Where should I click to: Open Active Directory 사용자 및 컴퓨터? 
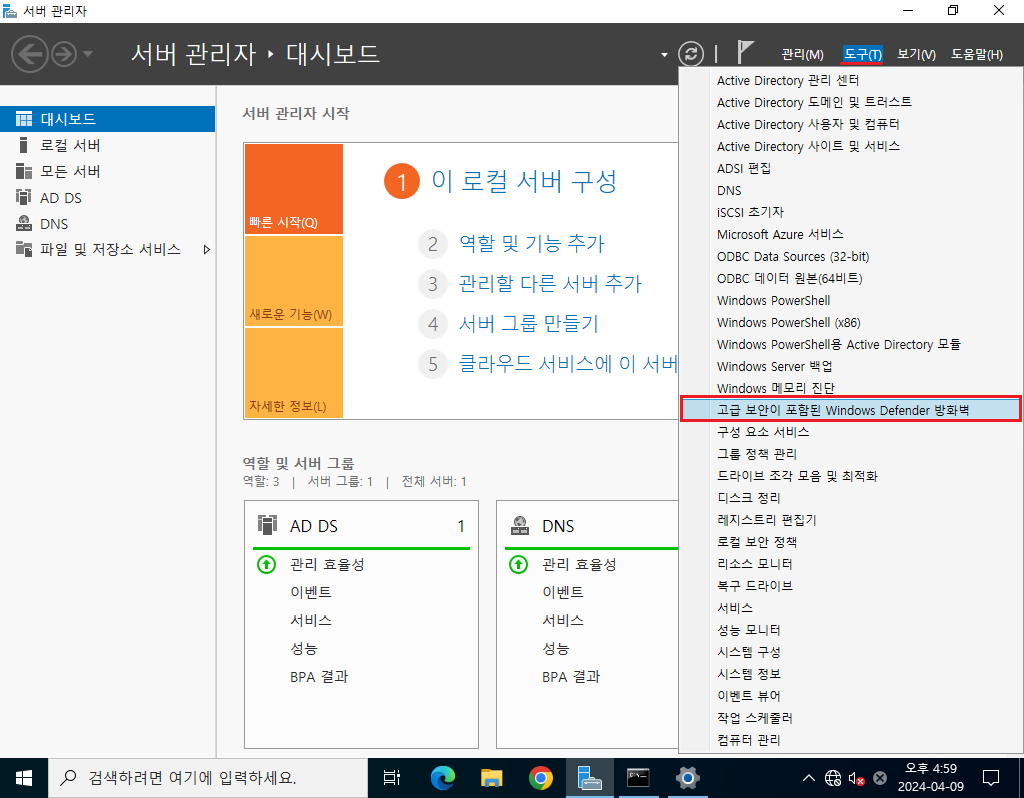click(850, 124)
